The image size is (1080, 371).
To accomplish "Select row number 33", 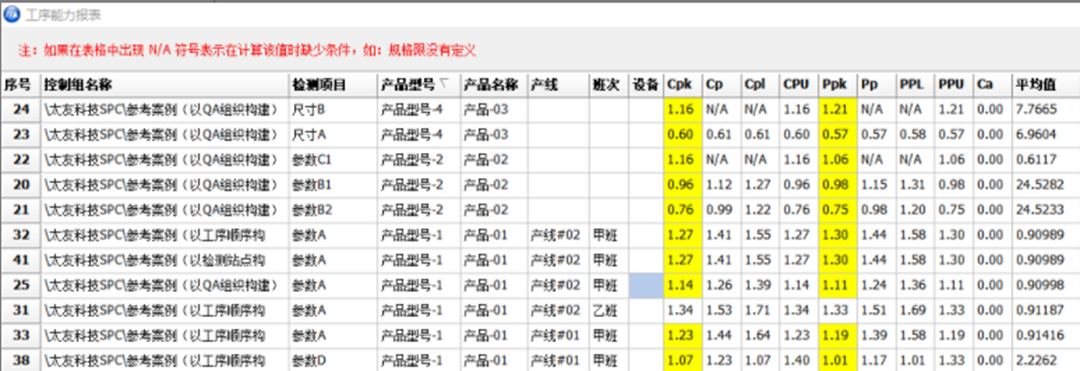I will [x=21, y=335].
